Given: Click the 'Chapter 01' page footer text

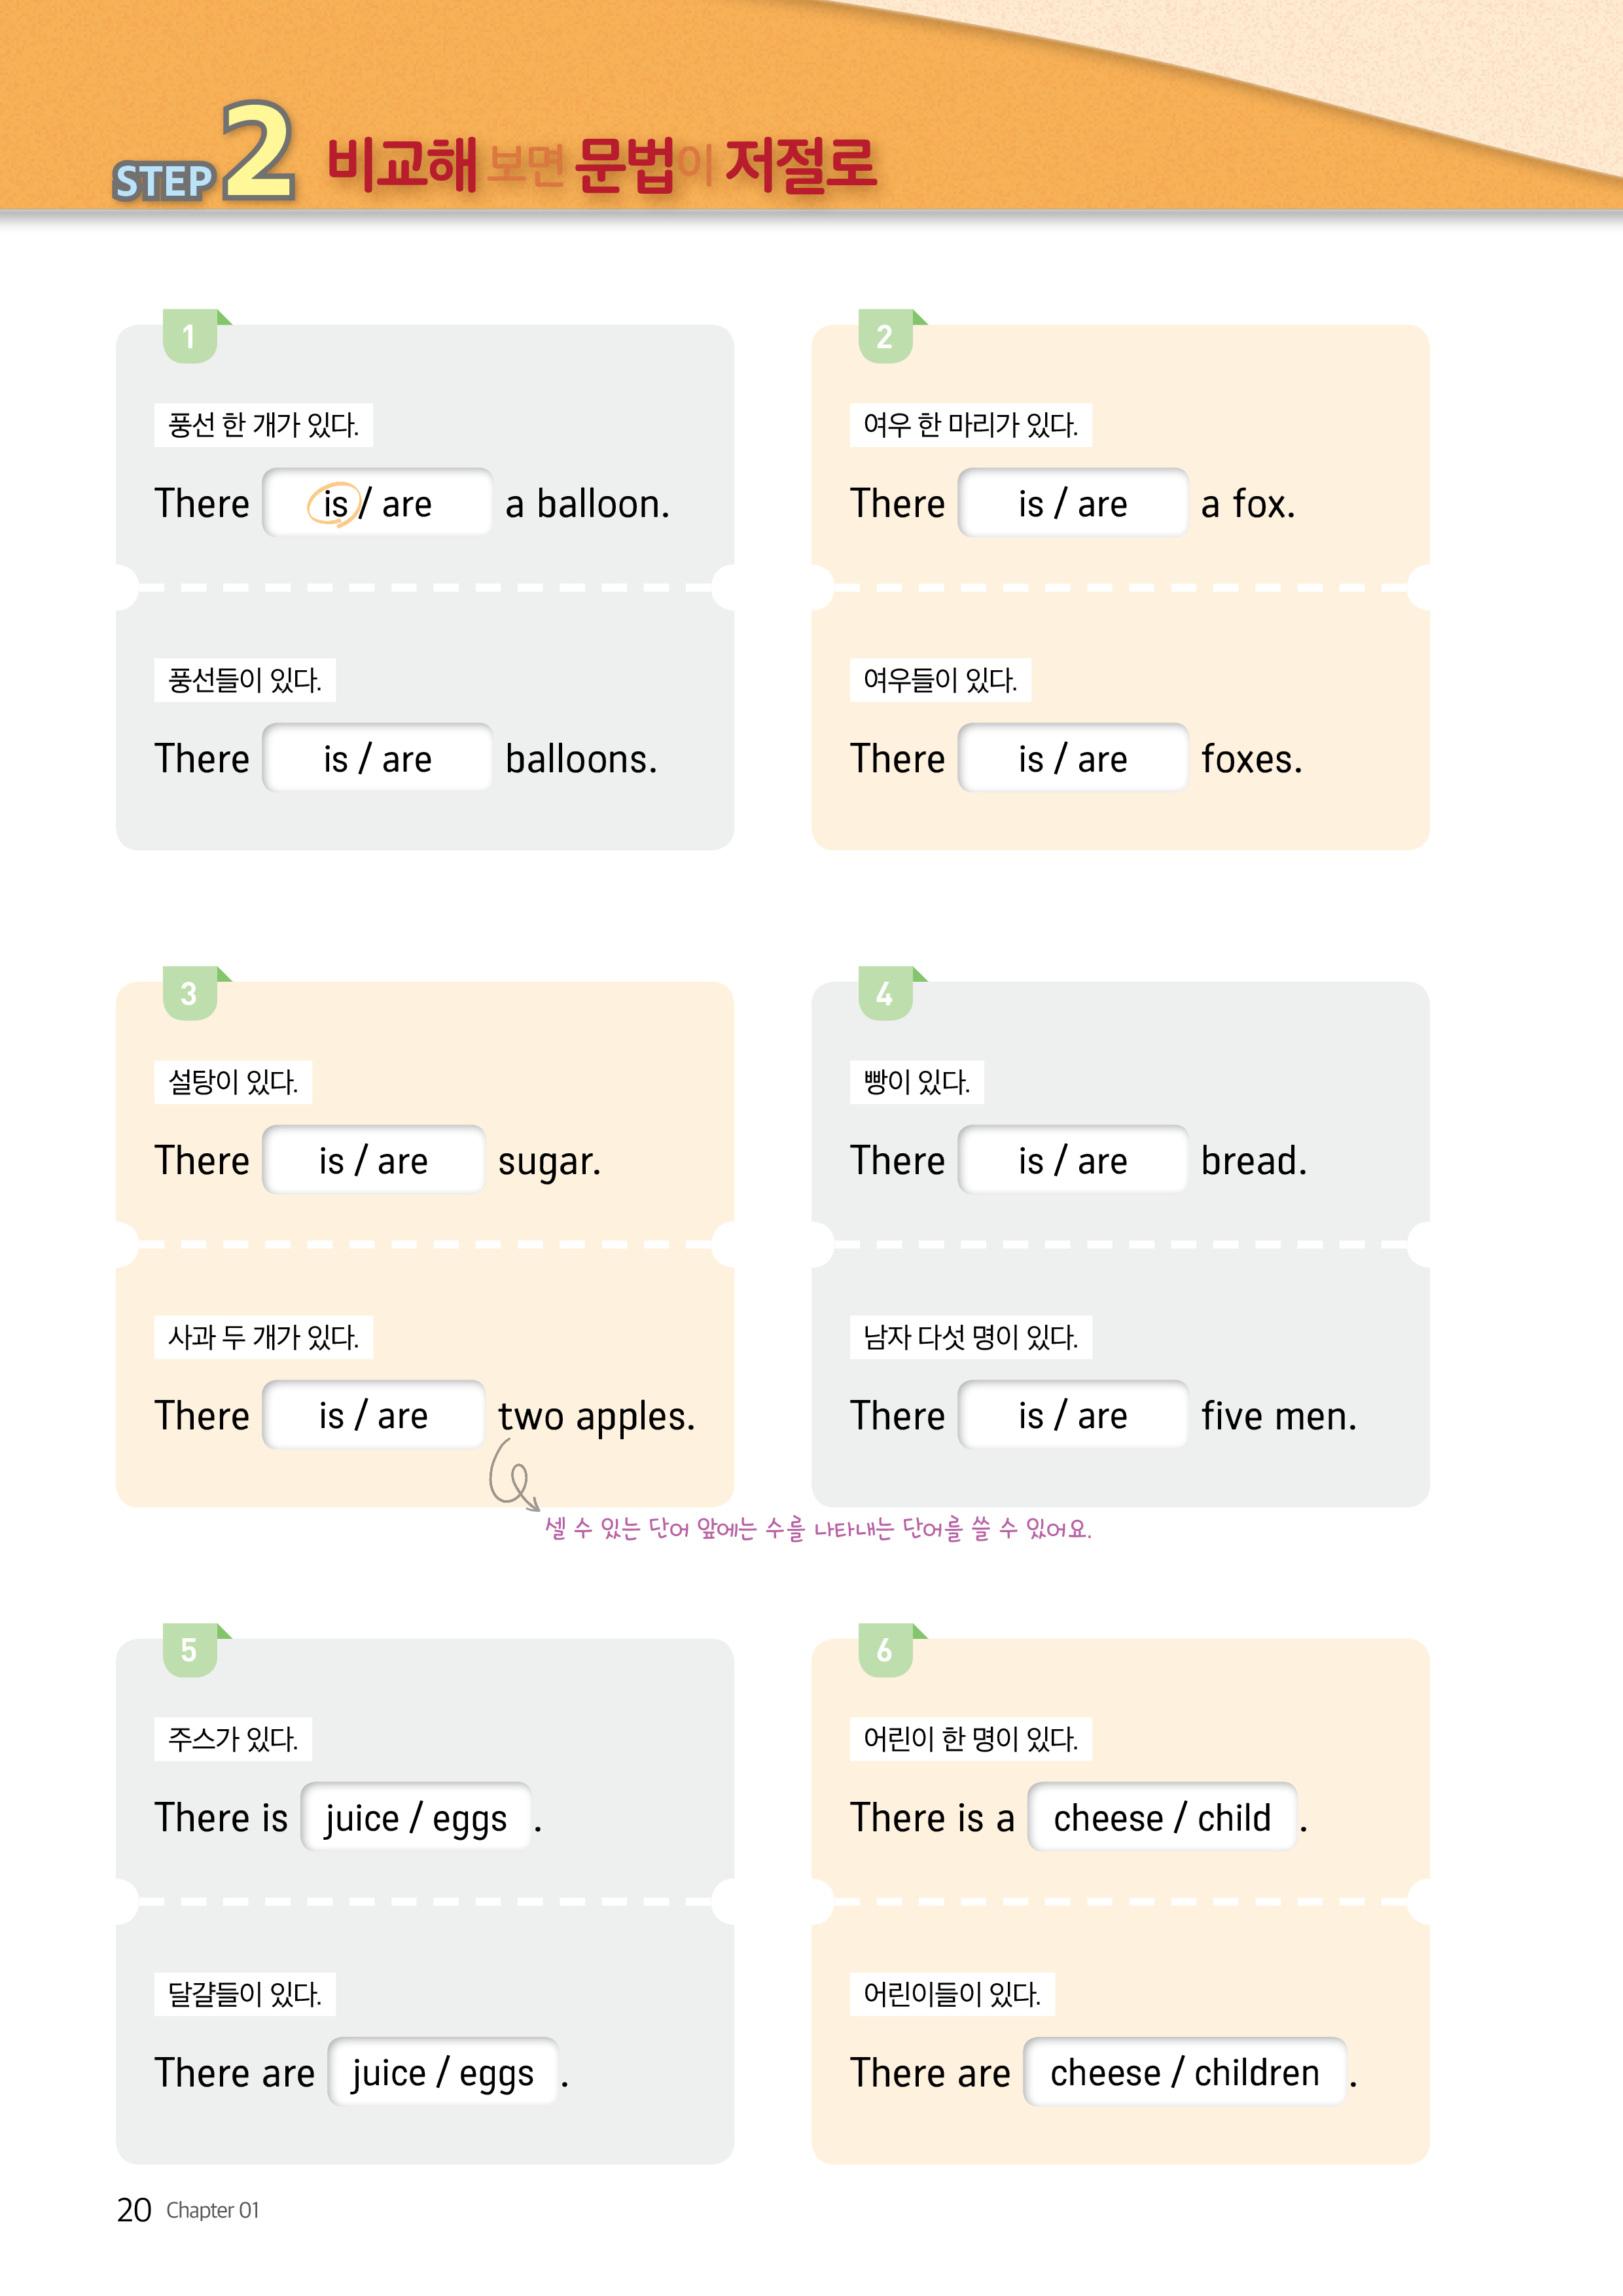Looking at the screenshot, I should 212,2210.
